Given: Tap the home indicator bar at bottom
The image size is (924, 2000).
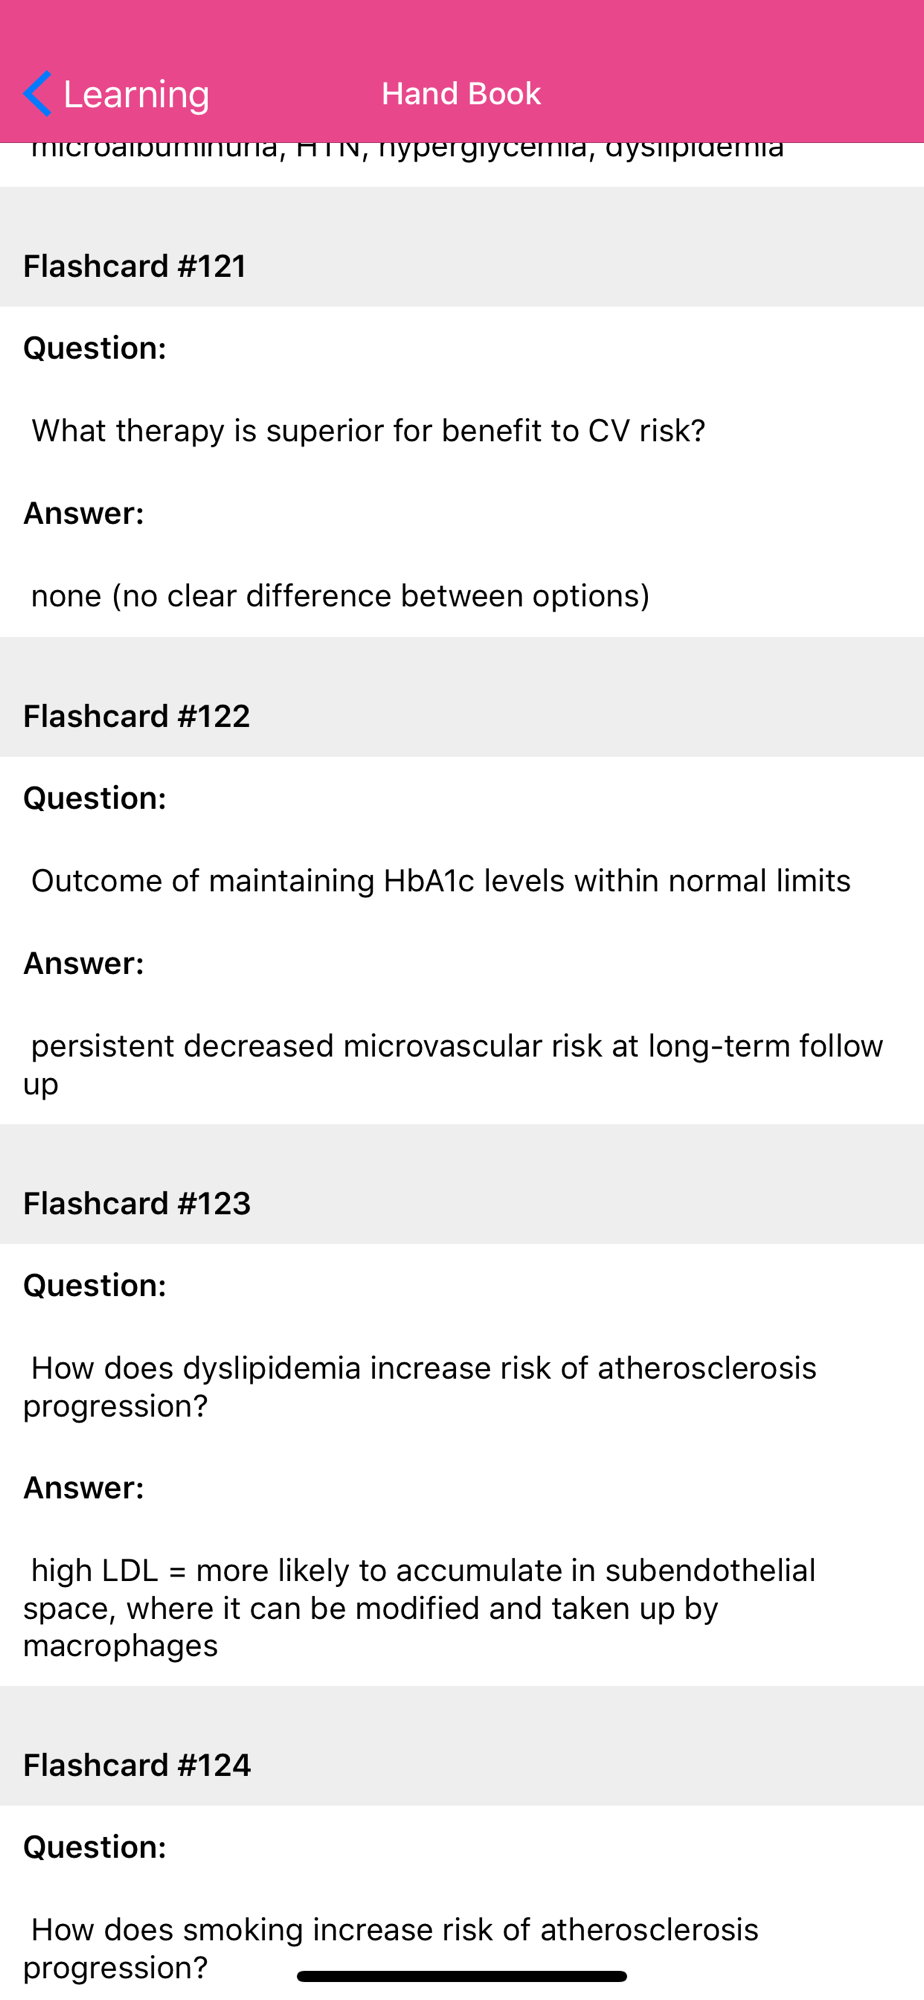Looking at the screenshot, I should (x=462, y=1976).
